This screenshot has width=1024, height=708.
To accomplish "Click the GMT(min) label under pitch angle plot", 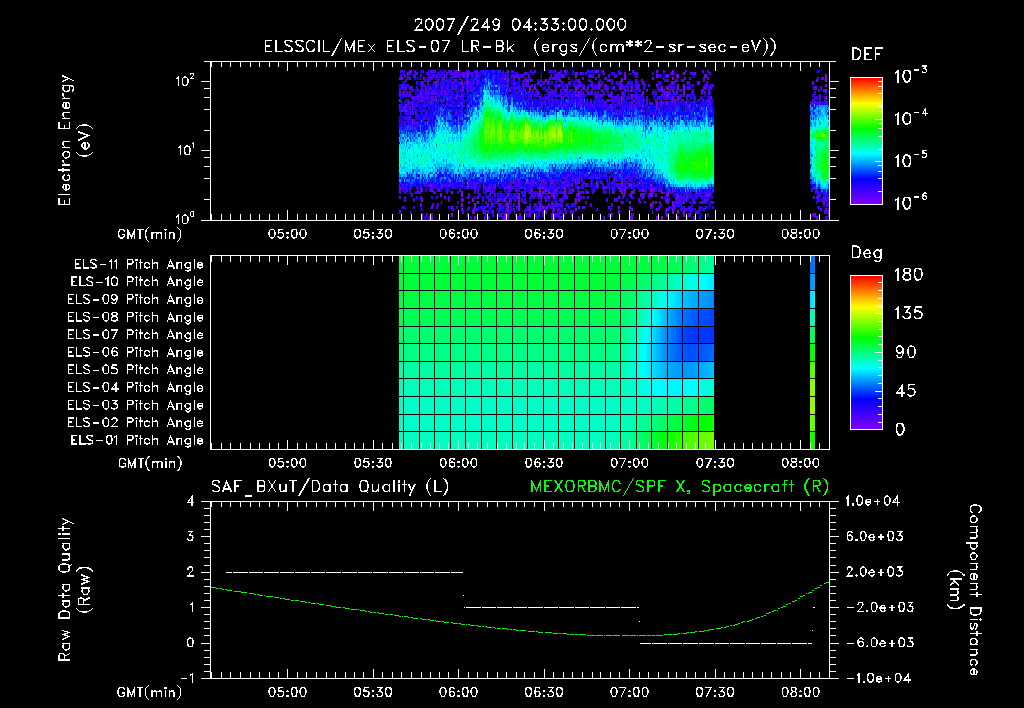I will [x=150, y=463].
